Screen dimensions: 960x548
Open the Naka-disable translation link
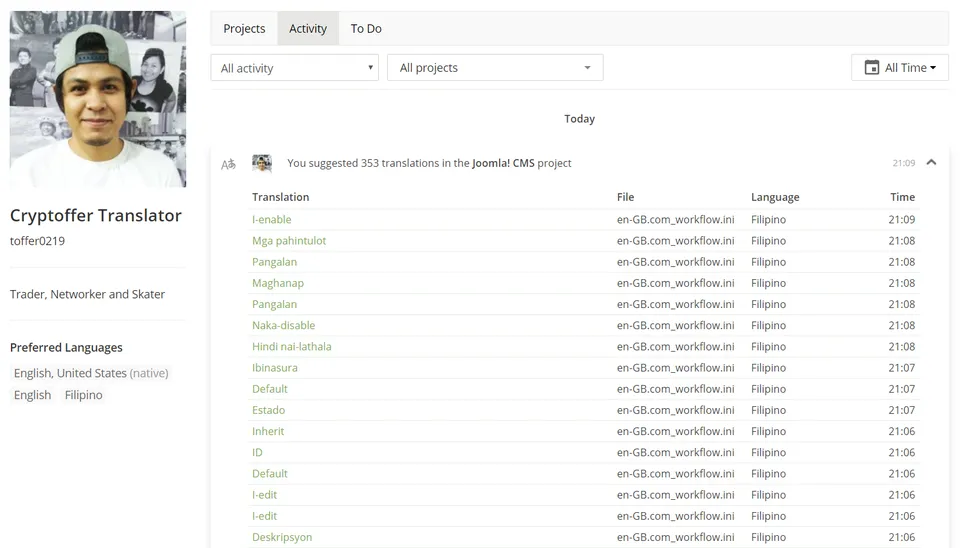coord(283,325)
